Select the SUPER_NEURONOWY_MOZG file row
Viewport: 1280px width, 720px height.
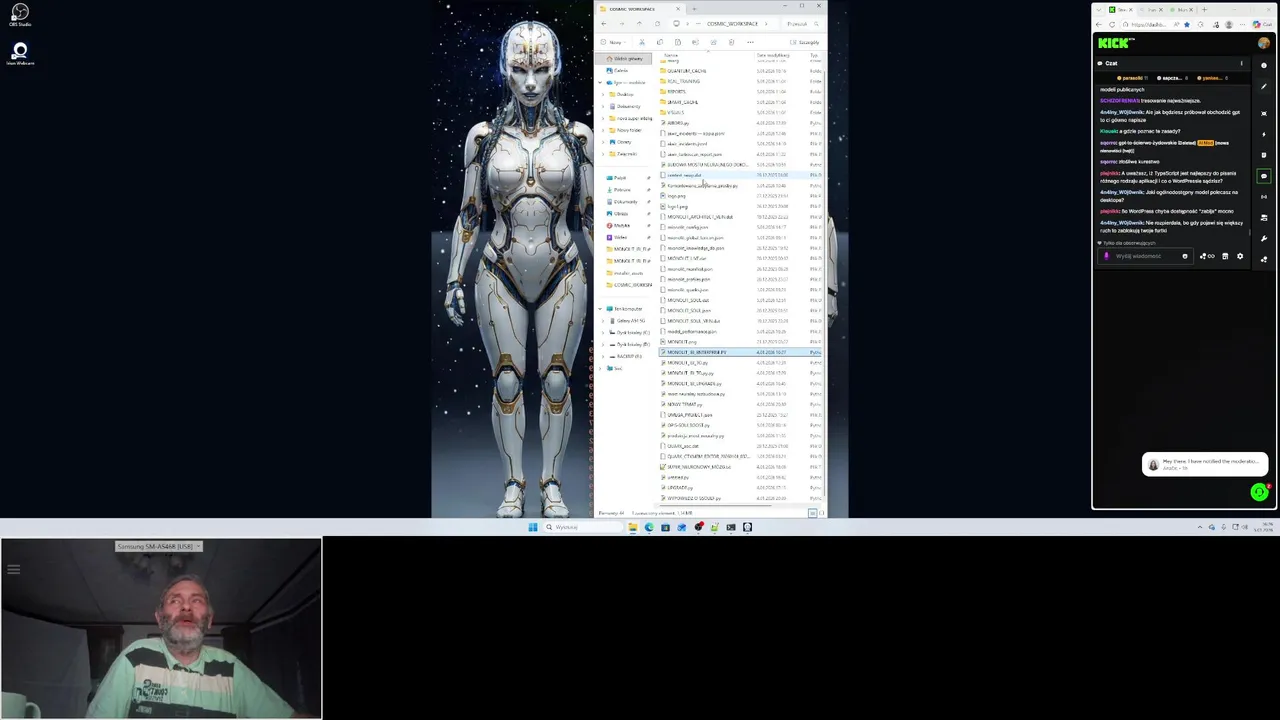[738, 467]
